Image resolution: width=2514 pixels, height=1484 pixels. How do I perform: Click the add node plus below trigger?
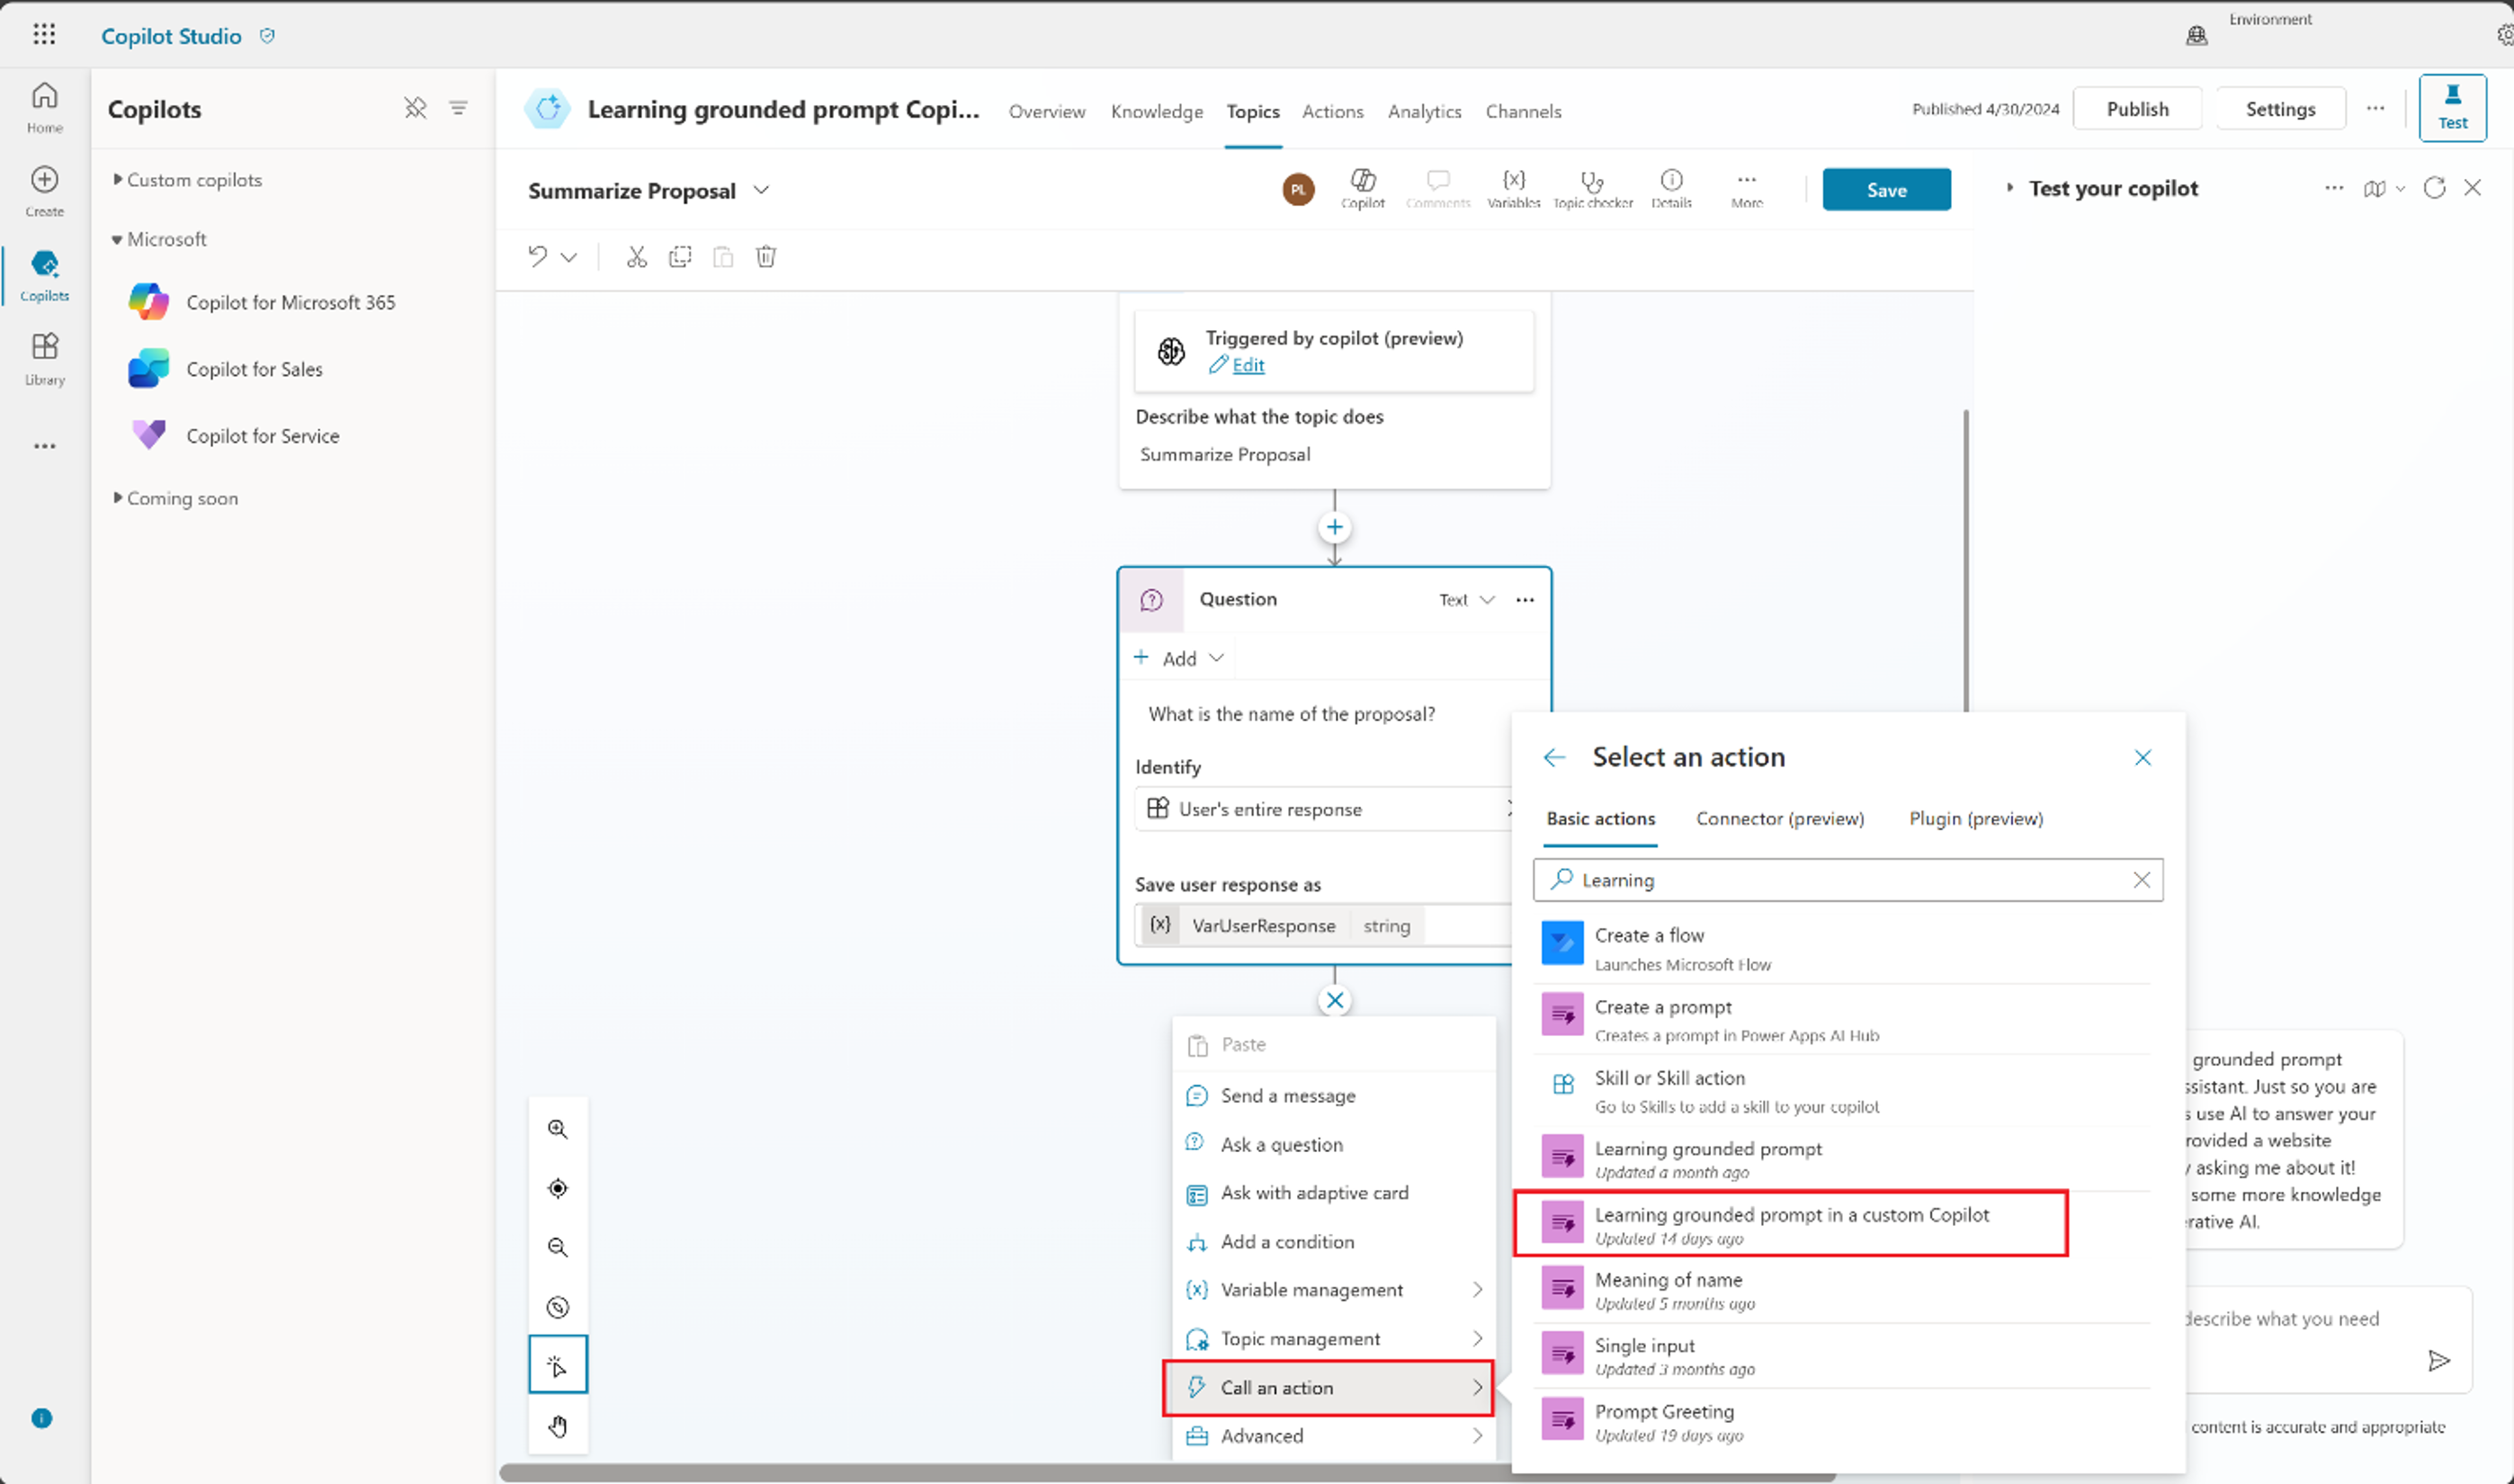click(x=1334, y=527)
